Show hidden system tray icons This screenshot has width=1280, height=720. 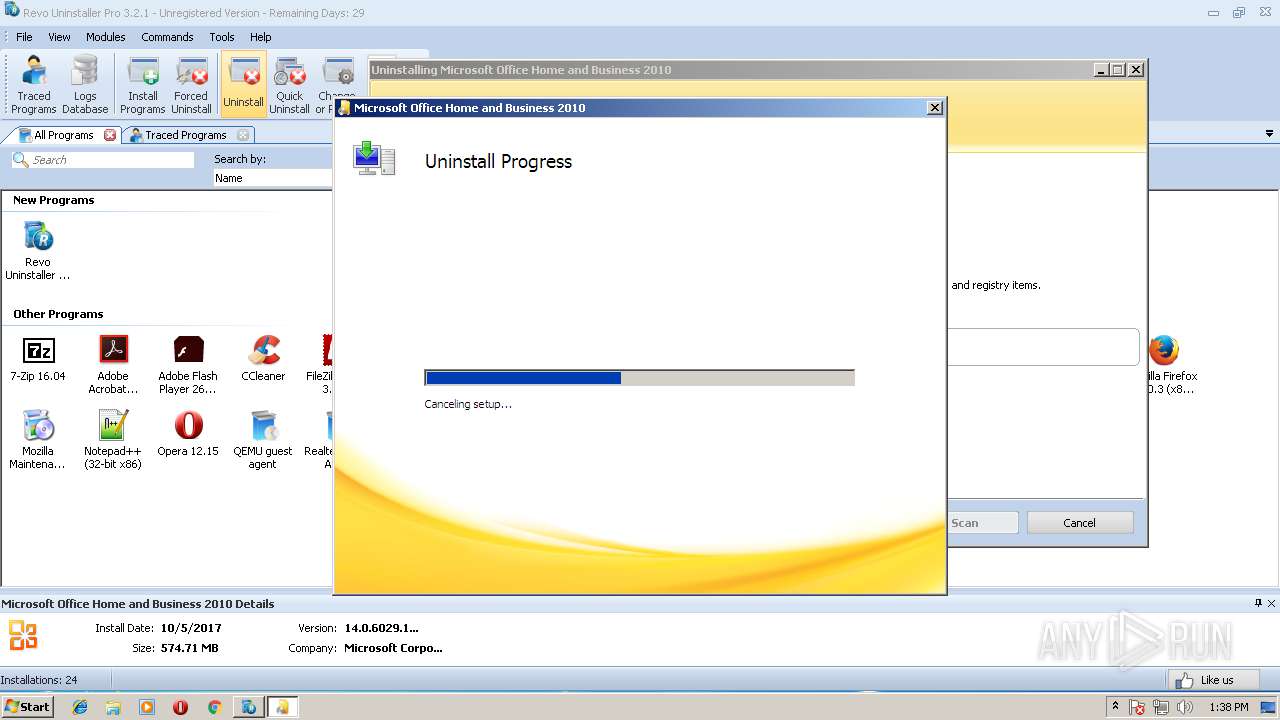click(x=1116, y=706)
